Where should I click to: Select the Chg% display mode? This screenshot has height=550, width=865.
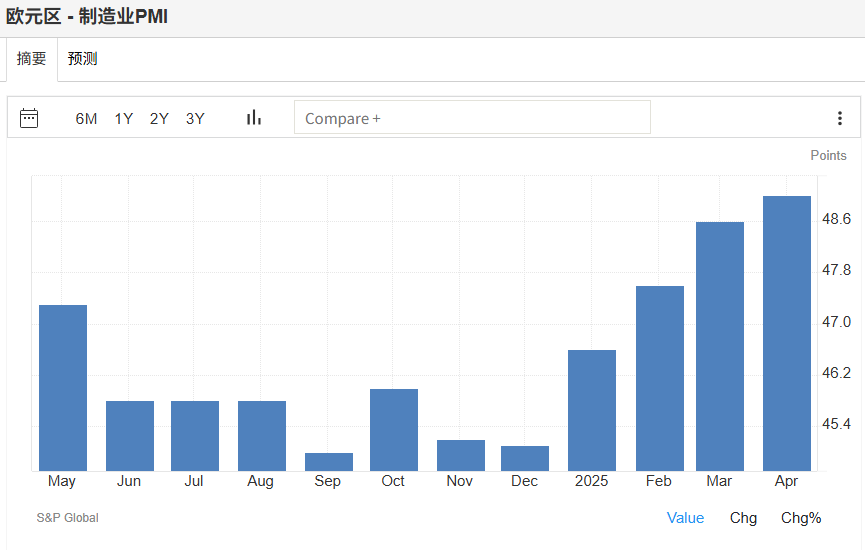[801, 518]
